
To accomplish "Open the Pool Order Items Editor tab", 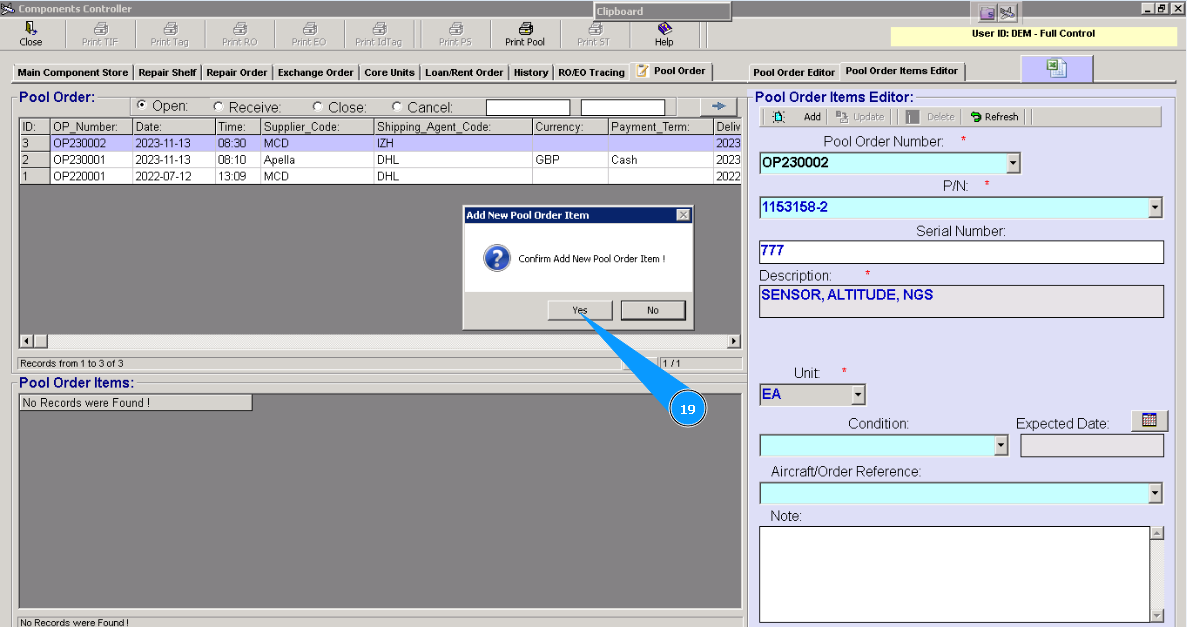I will [x=901, y=71].
